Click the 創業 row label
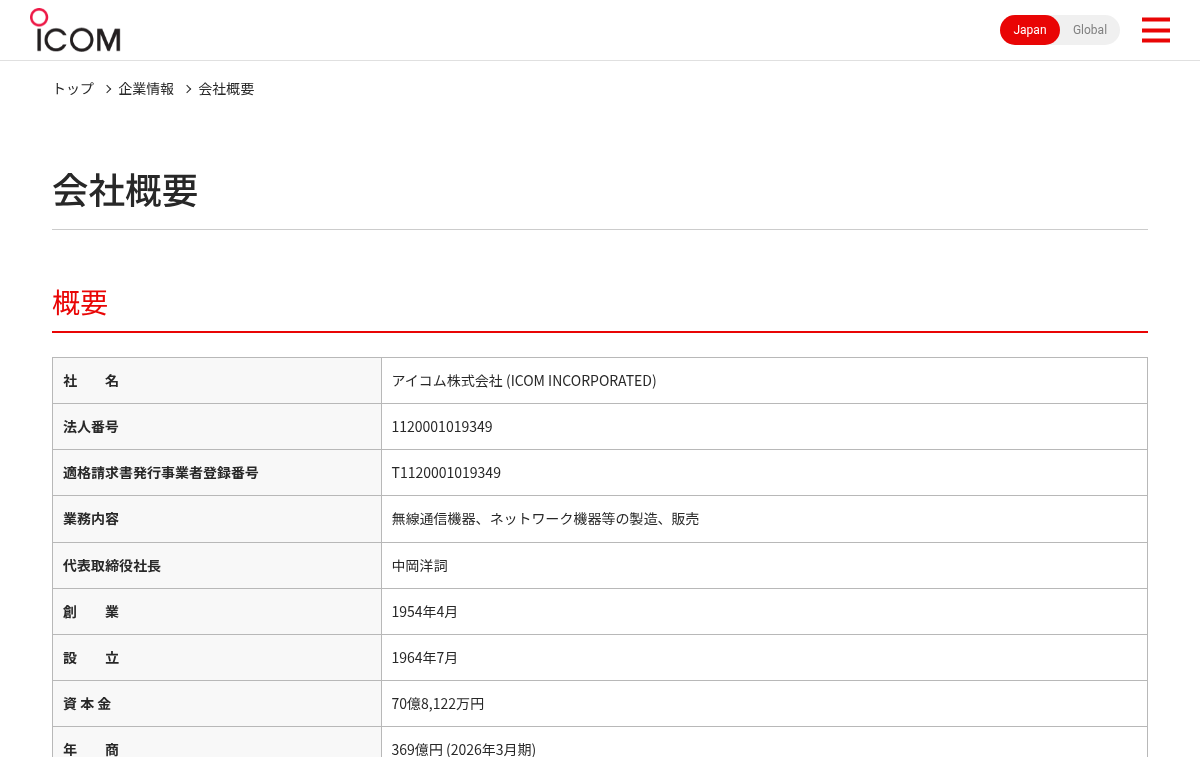 coord(91,612)
